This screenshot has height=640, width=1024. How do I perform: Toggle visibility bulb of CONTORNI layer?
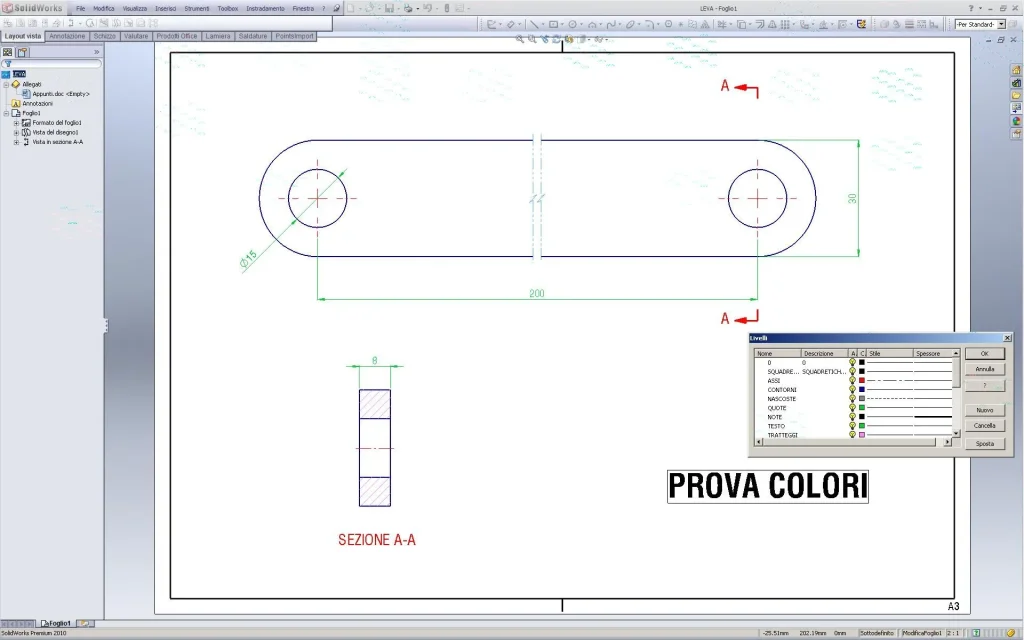click(x=852, y=390)
